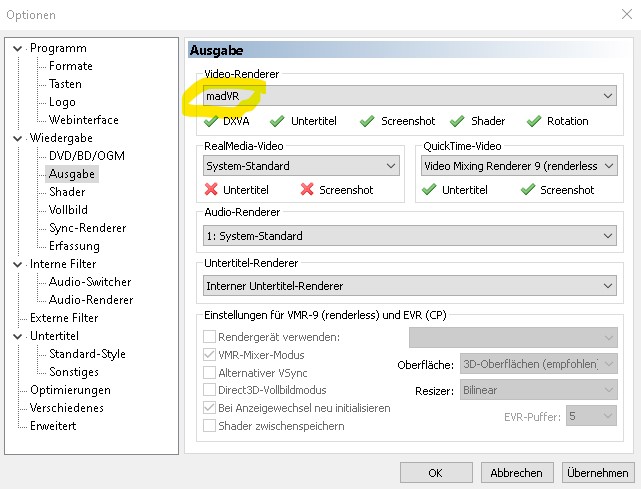
Task: Select Audio-Switcher in the options tree
Action: tap(90, 282)
